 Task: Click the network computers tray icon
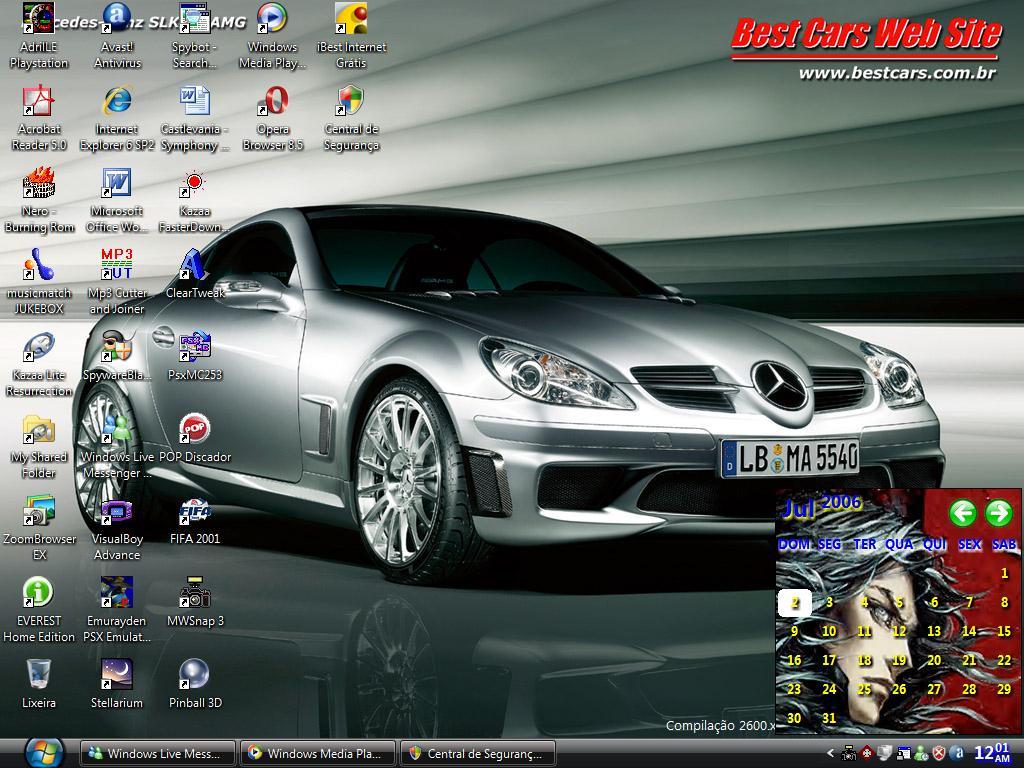coord(885,753)
